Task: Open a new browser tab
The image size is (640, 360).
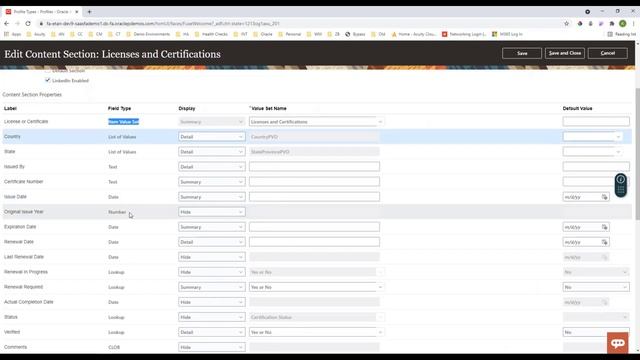Action: (89, 12)
